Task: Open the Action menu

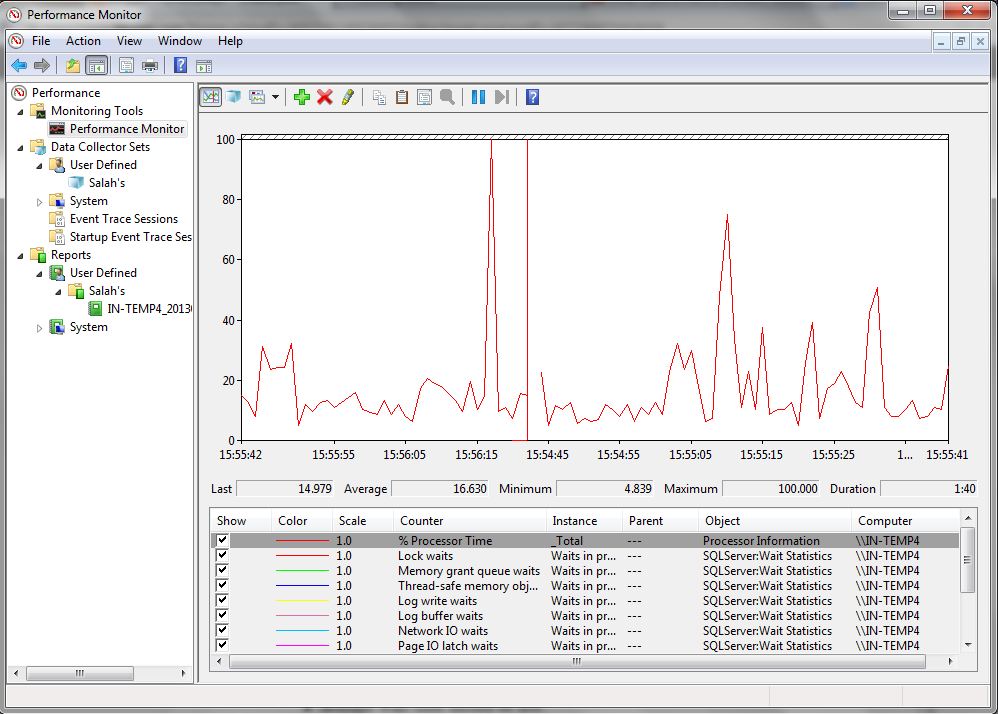Action: (x=83, y=41)
